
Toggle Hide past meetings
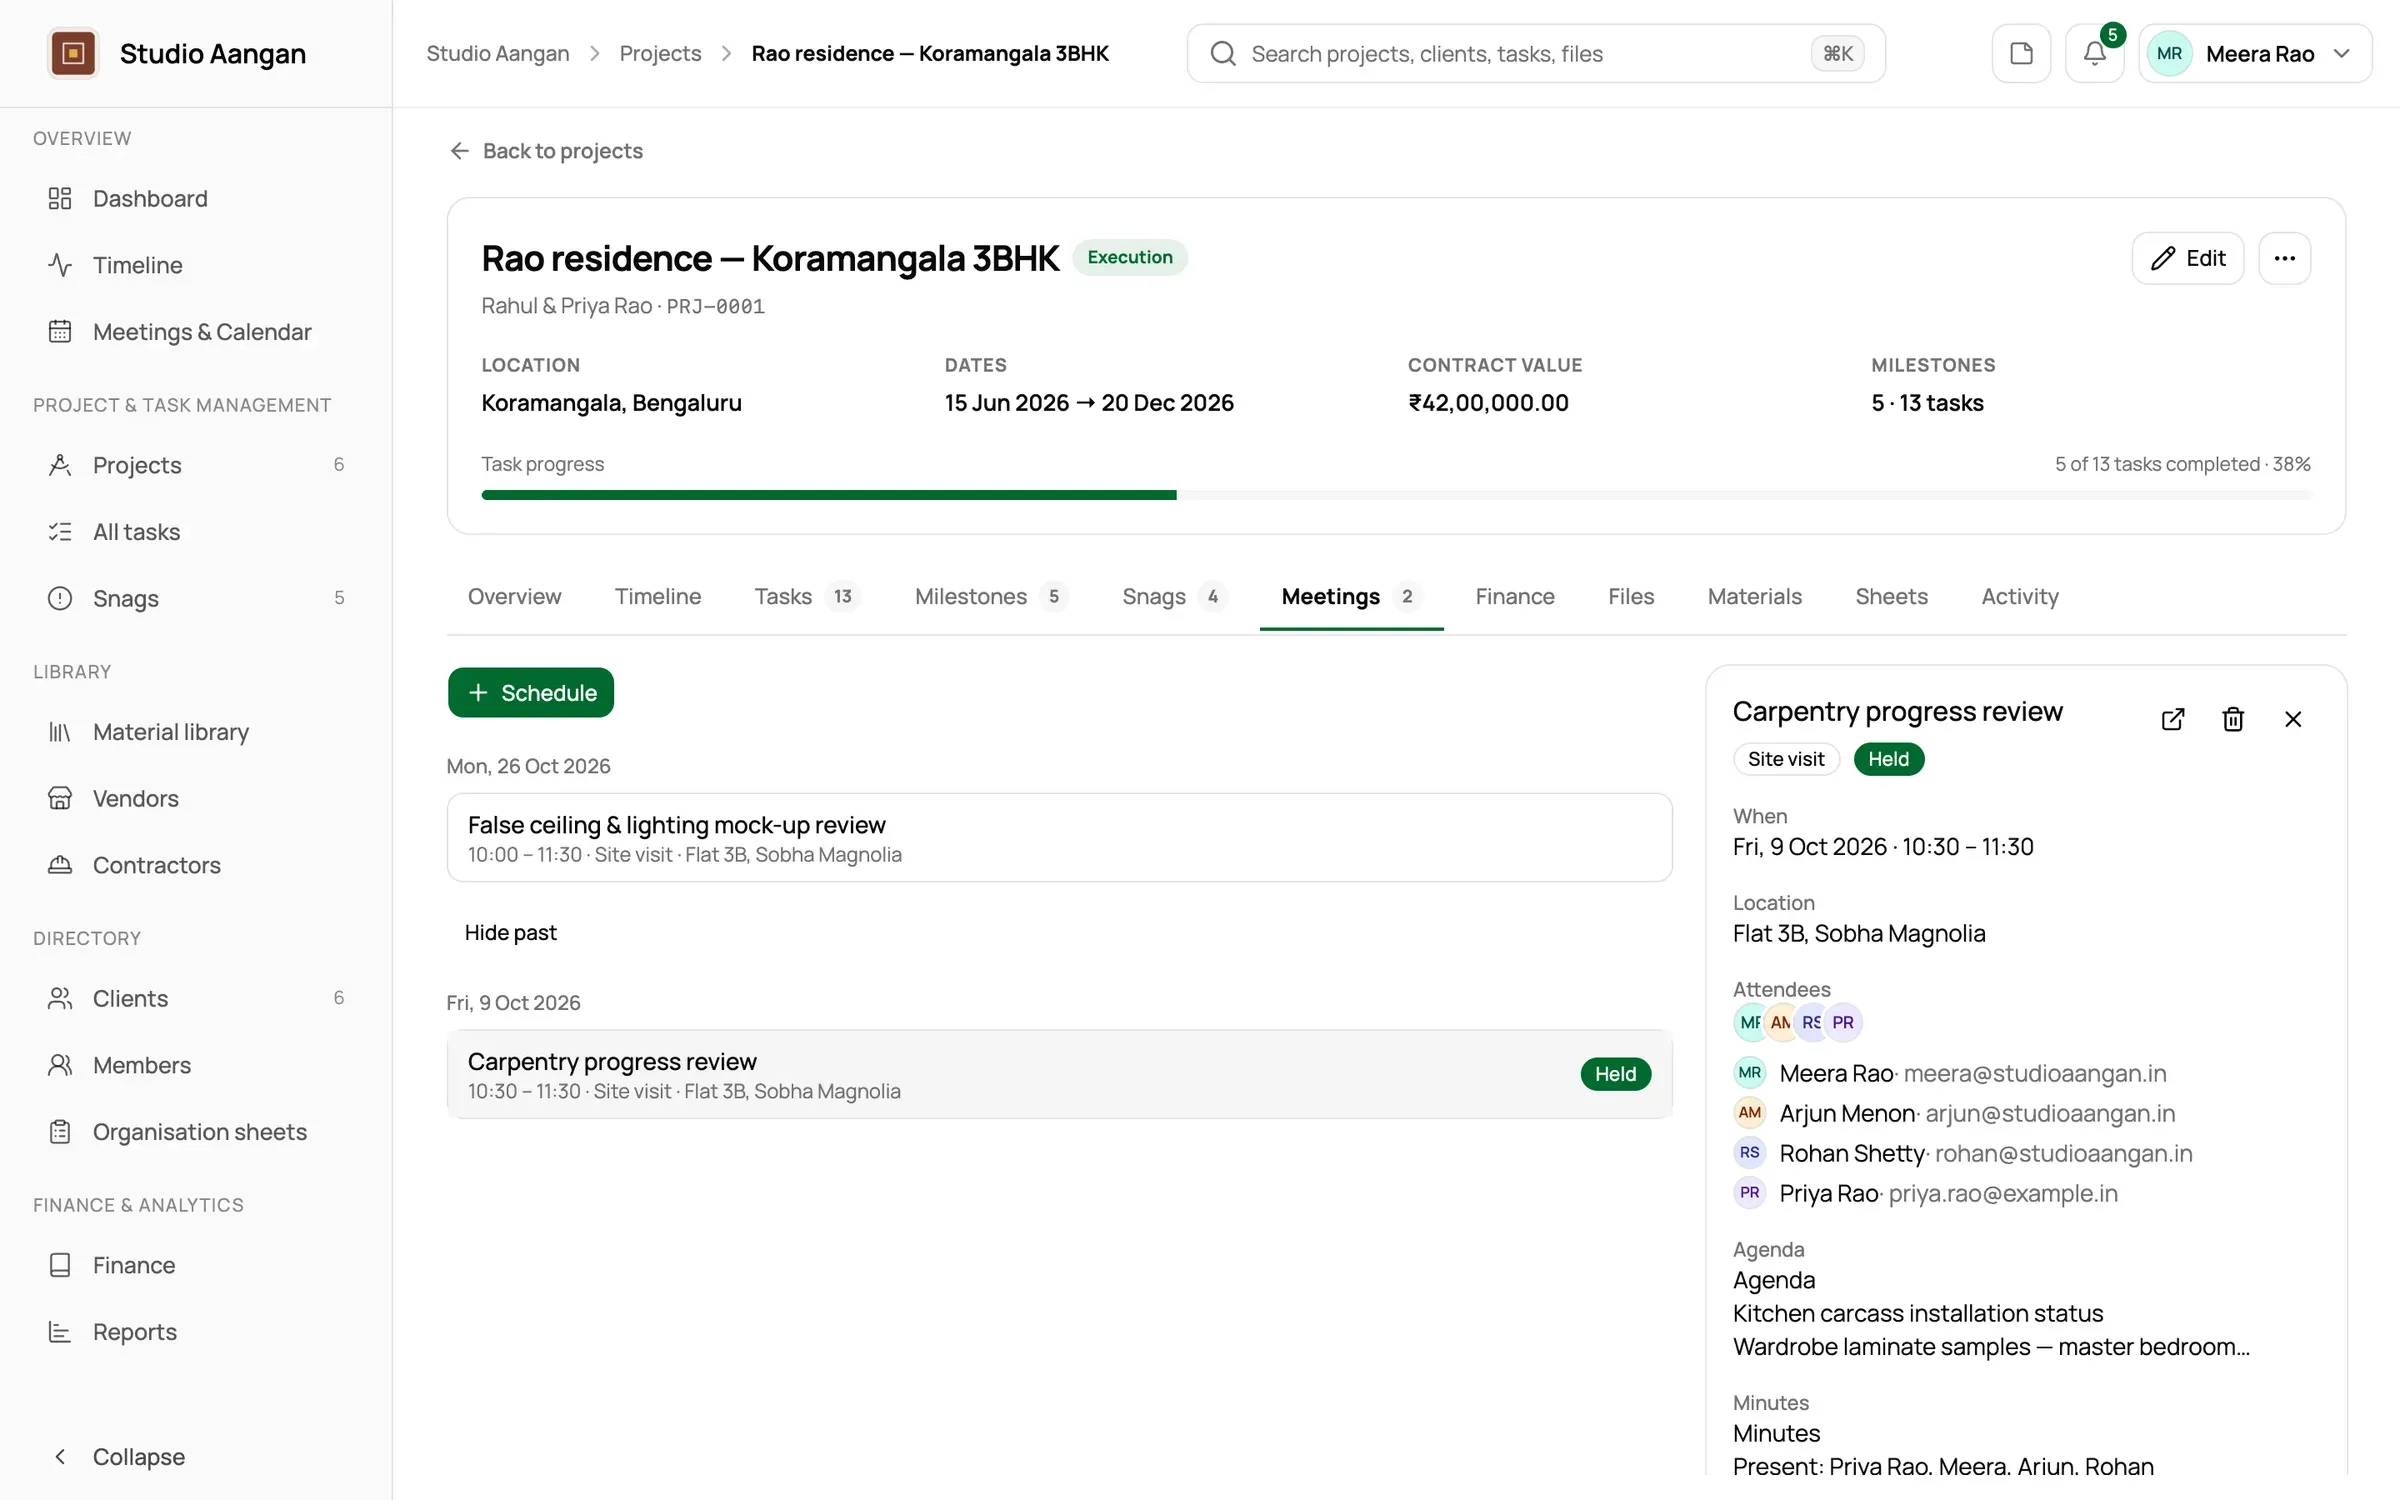(510, 932)
